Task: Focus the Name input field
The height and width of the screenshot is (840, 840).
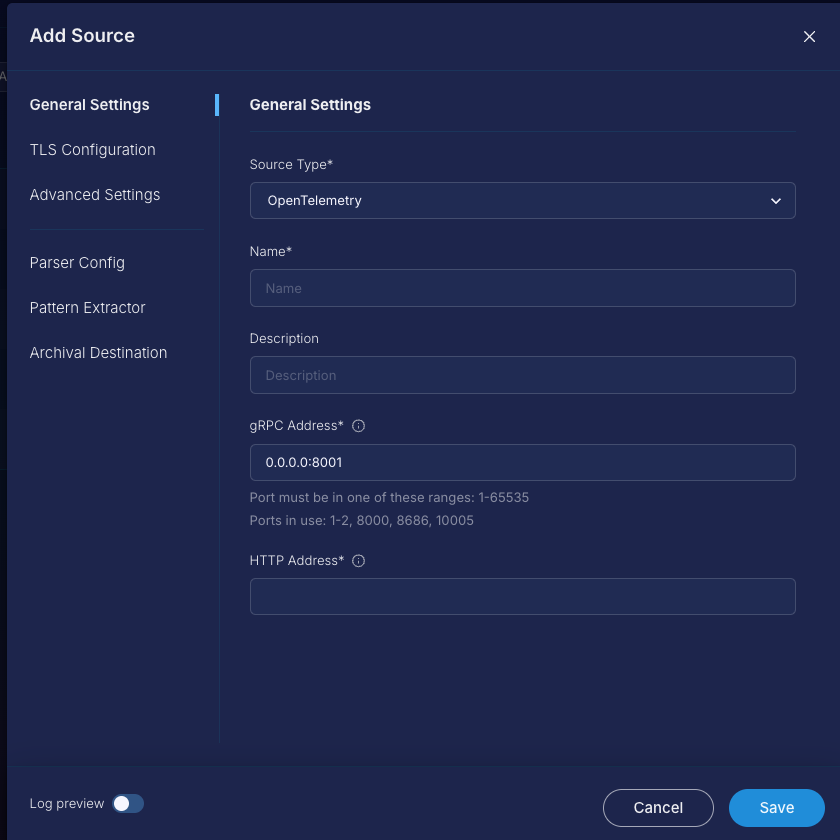Action: [522, 288]
